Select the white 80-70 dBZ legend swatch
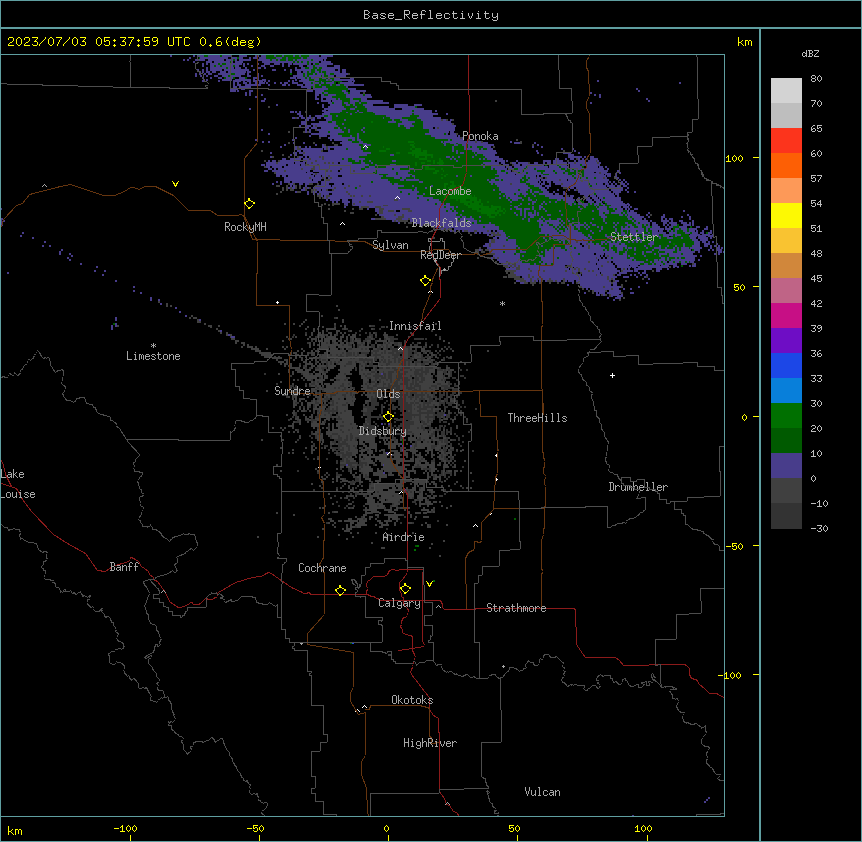The width and height of the screenshot is (862, 842). pyautogui.click(x=786, y=91)
